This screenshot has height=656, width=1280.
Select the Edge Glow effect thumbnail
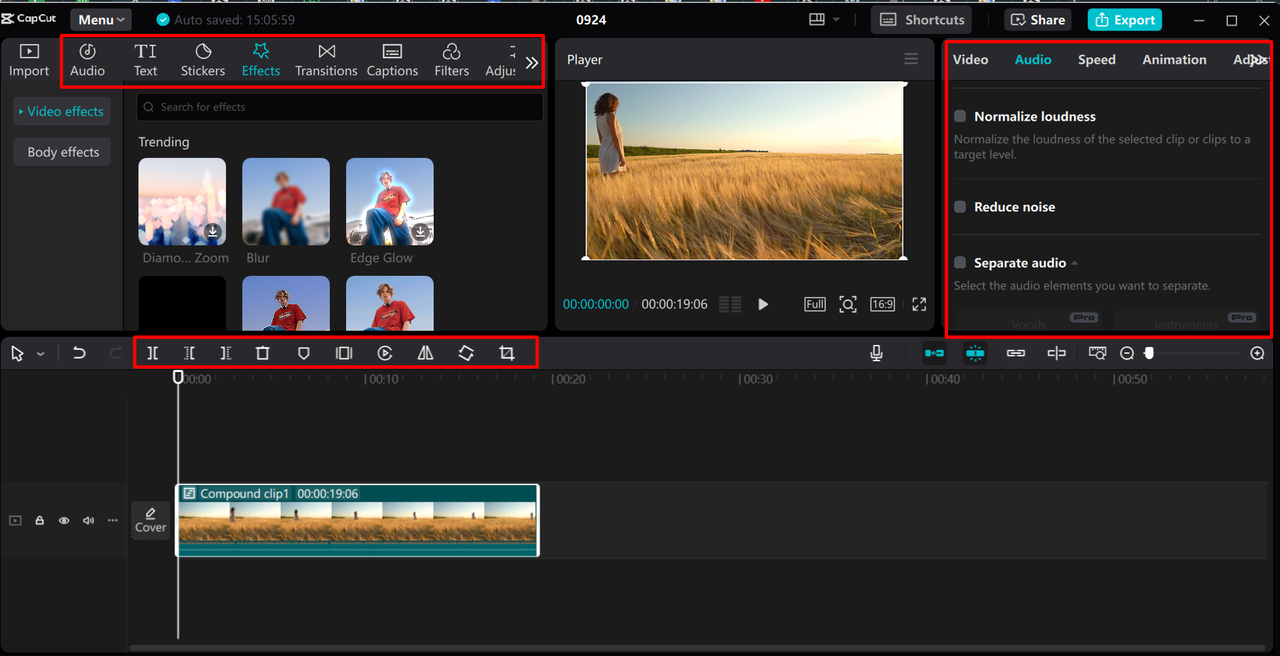click(x=390, y=202)
